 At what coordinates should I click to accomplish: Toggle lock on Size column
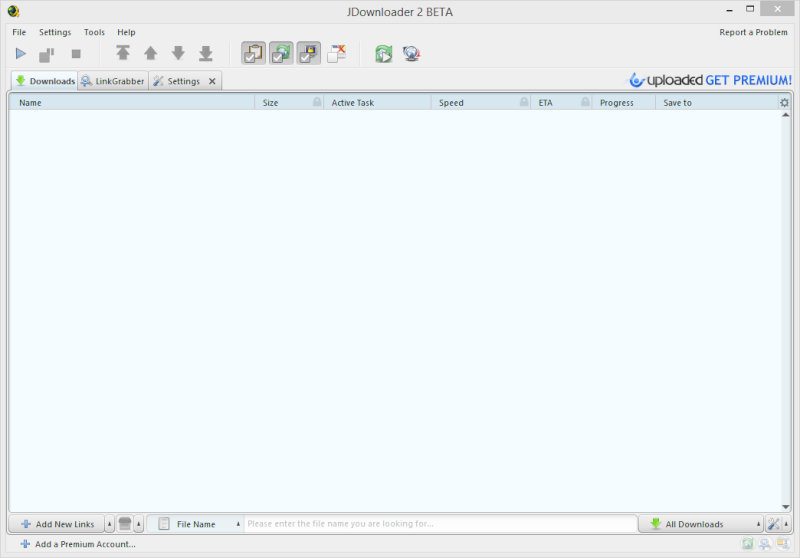[x=317, y=102]
